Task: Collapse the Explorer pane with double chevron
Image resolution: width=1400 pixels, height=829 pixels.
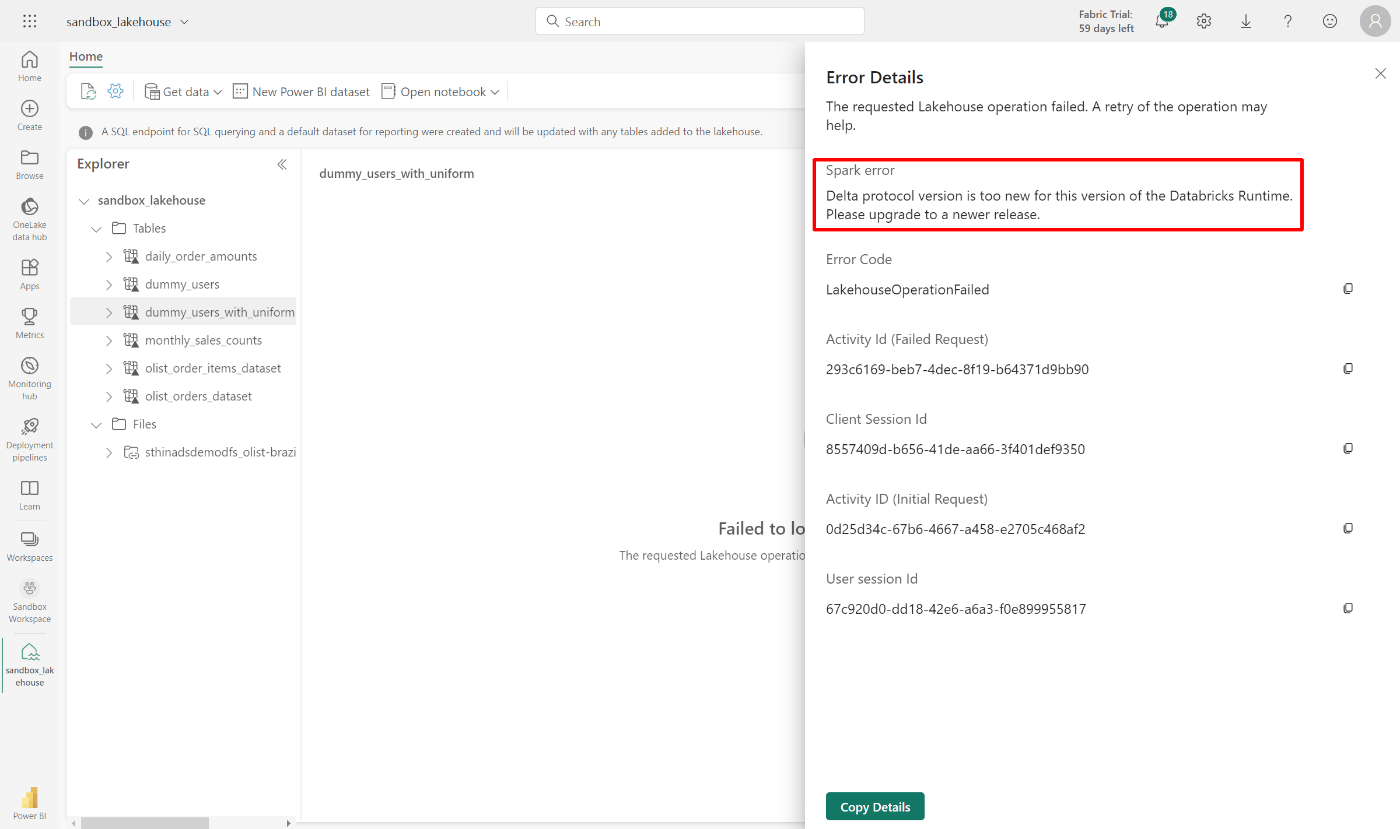Action: pos(282,164)
